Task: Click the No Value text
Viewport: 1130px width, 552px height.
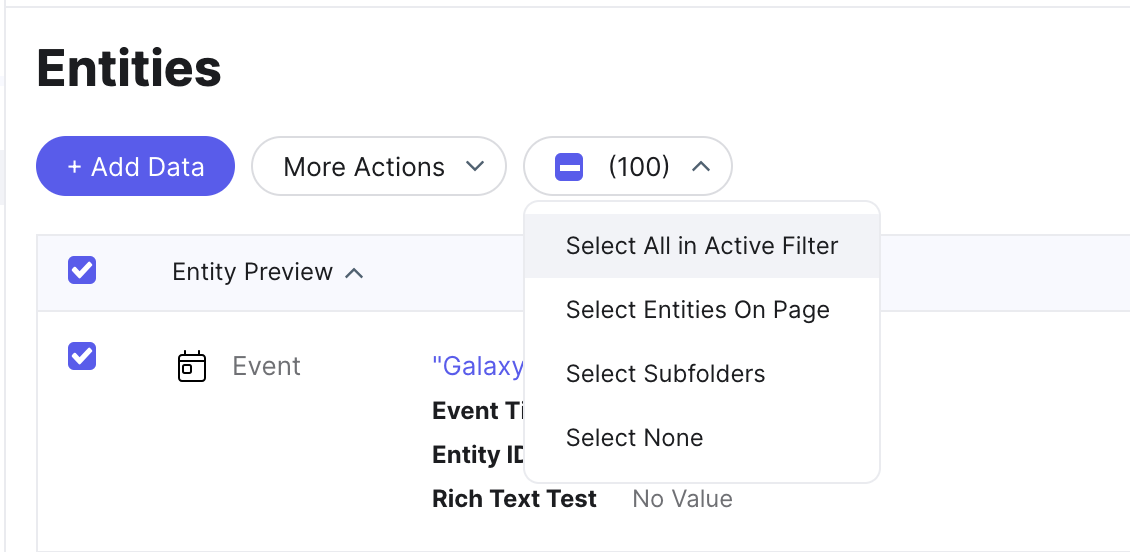Action: coord(682,499)
